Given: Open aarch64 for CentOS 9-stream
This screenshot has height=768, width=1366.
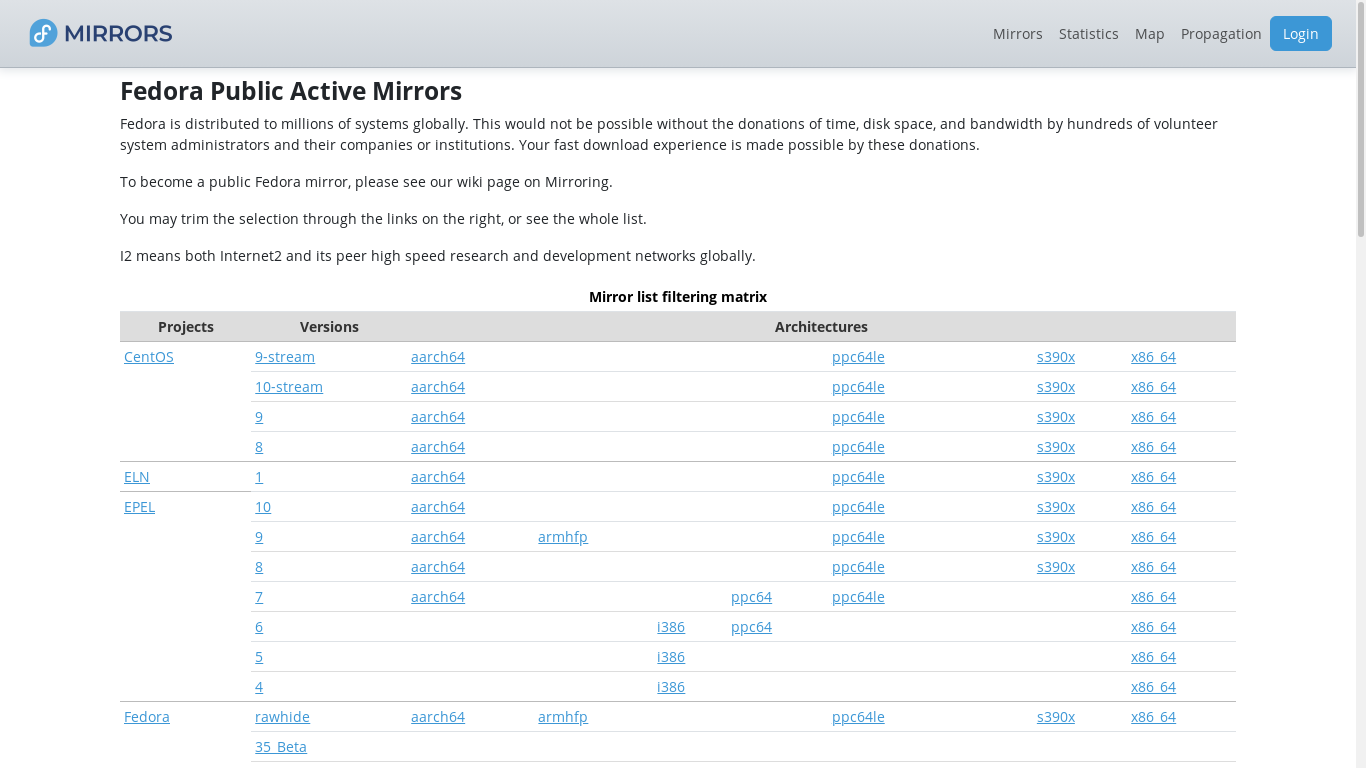Looking at the screenshot, I should (x=438, y=357).
